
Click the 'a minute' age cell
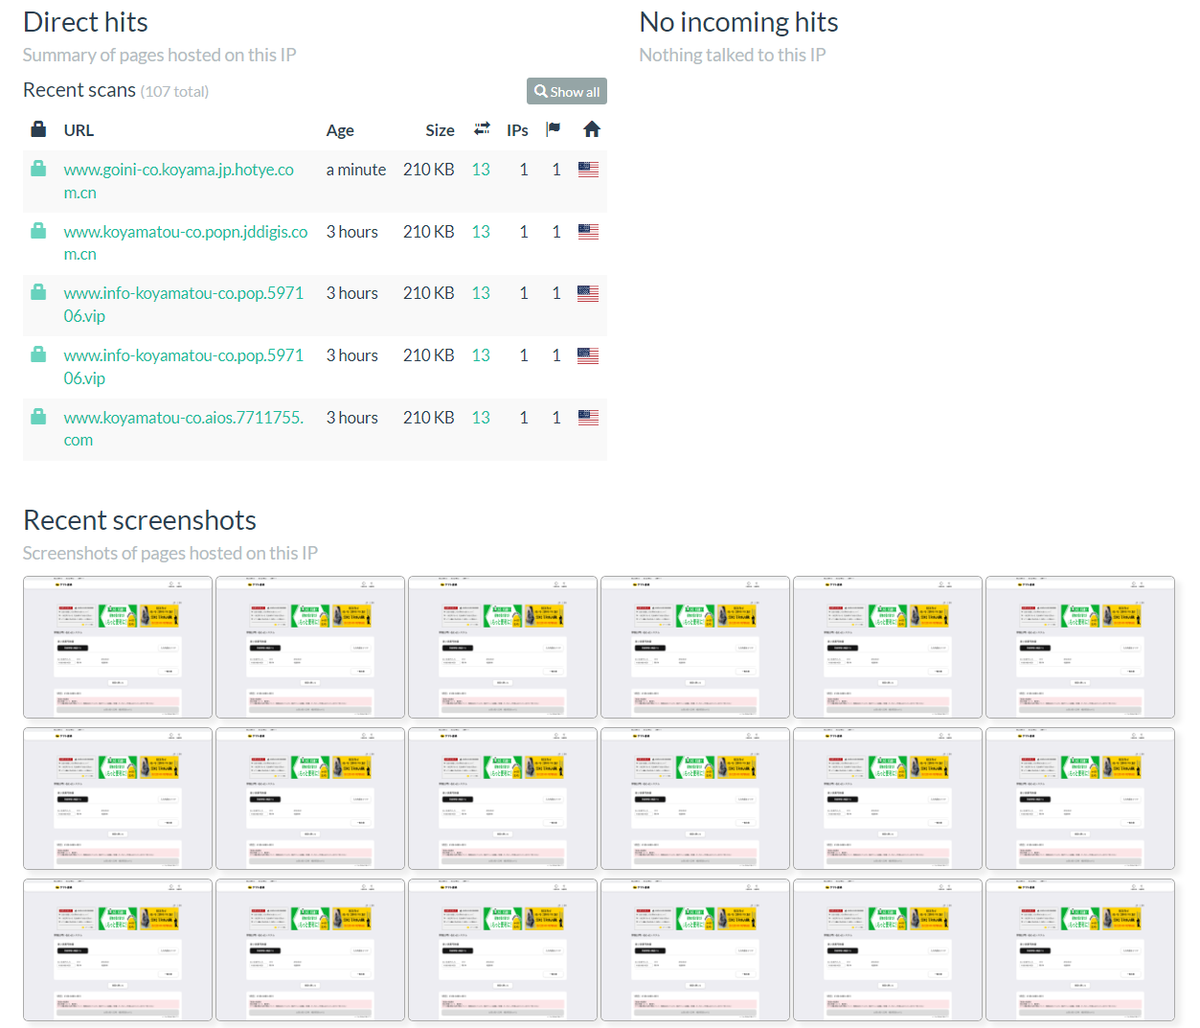pyautogui.click(x=356, y=170)
